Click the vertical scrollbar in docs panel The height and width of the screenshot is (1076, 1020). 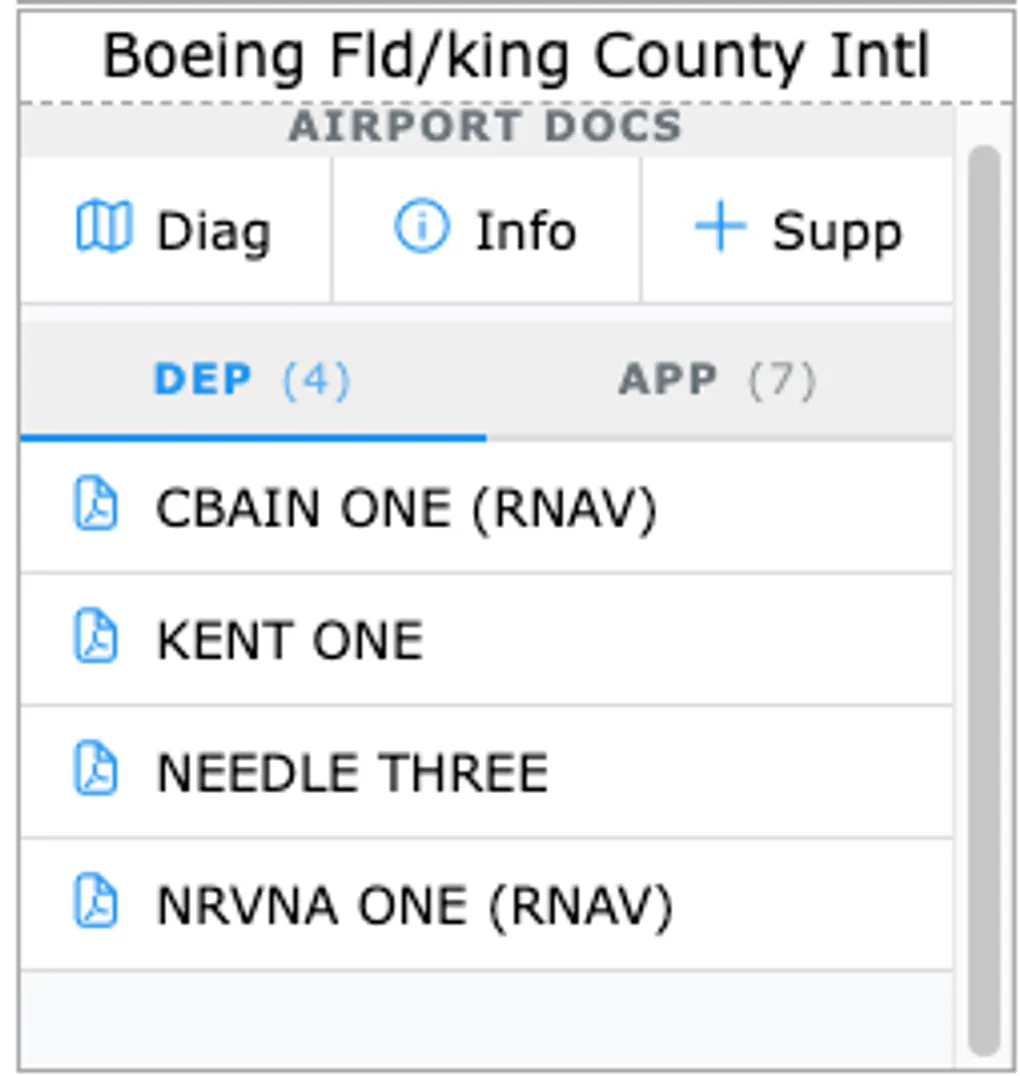tap(984, 600)
